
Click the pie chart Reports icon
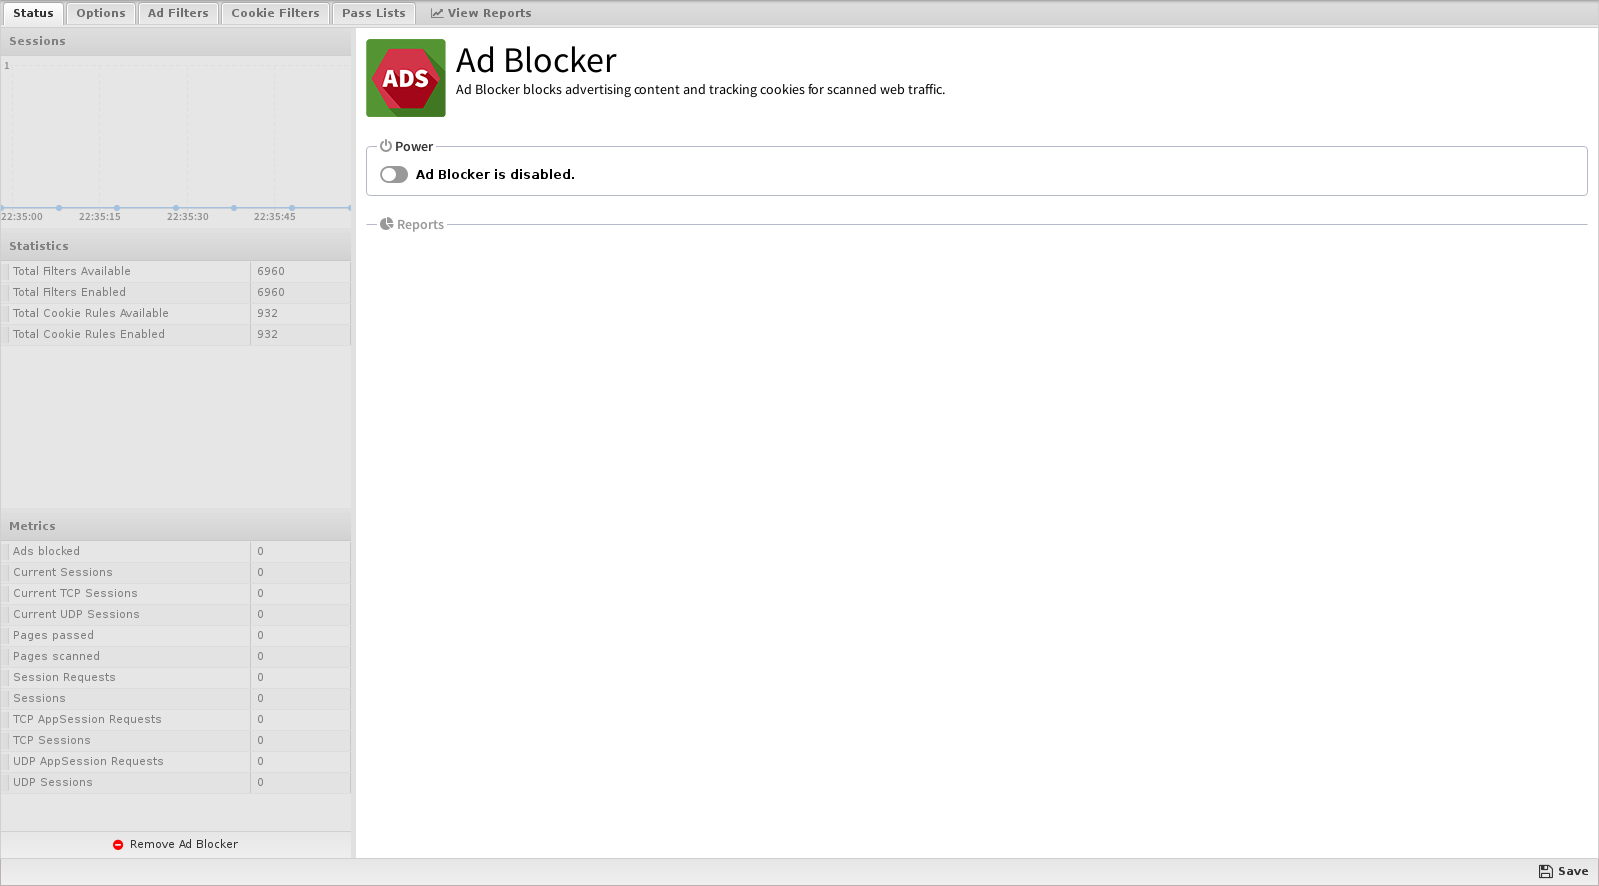pyautogui.click(x=386, y=225)
